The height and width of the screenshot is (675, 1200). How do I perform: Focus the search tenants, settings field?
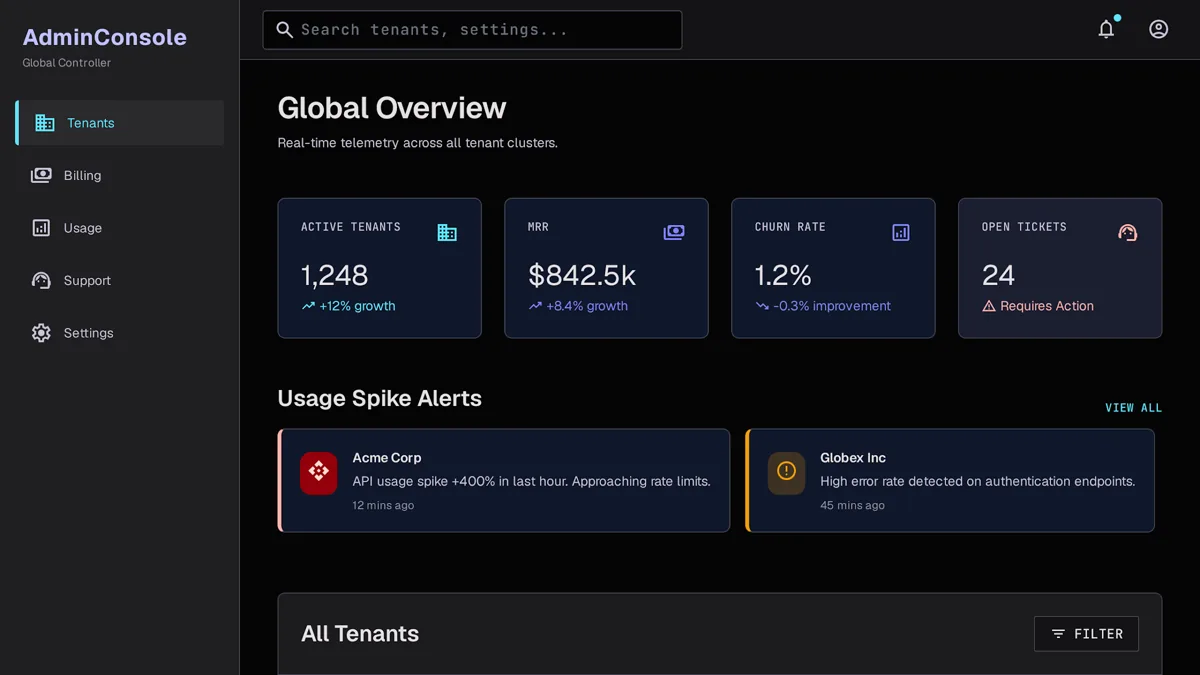pos(472,30)
